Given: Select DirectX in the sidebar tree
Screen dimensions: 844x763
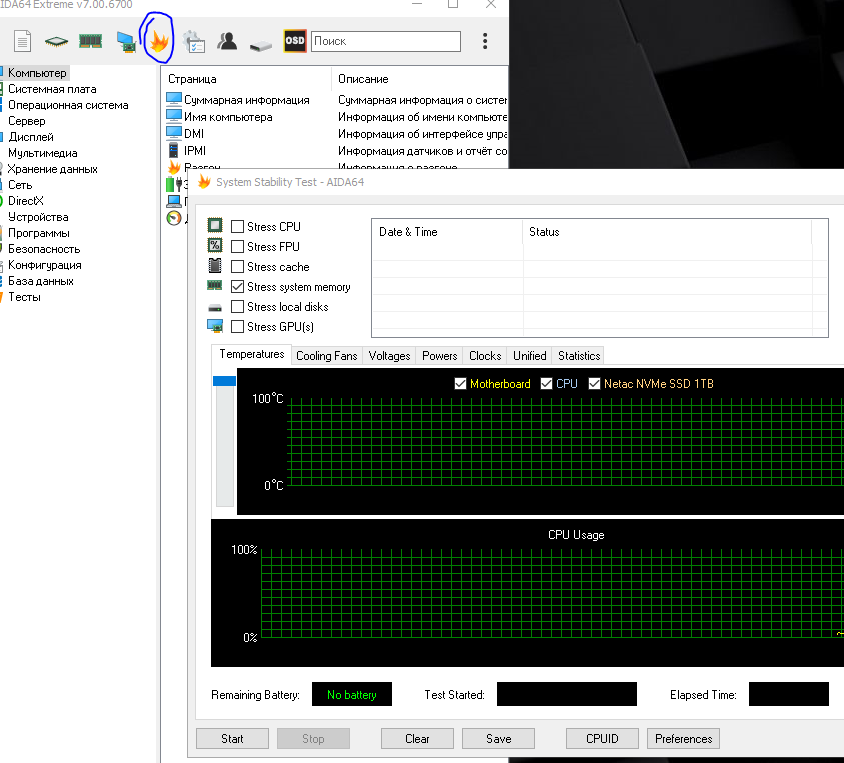Looking at the screenshot, I should (25, 201).
